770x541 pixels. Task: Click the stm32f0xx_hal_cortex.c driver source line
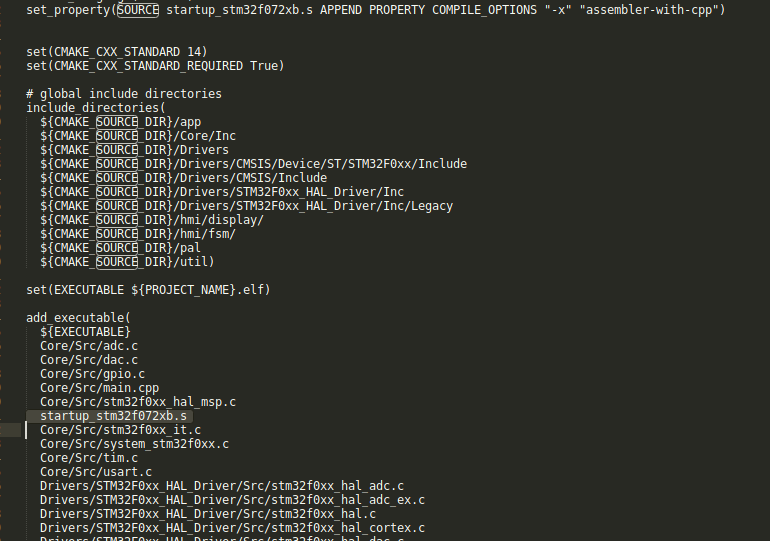(x=232, y=528)
